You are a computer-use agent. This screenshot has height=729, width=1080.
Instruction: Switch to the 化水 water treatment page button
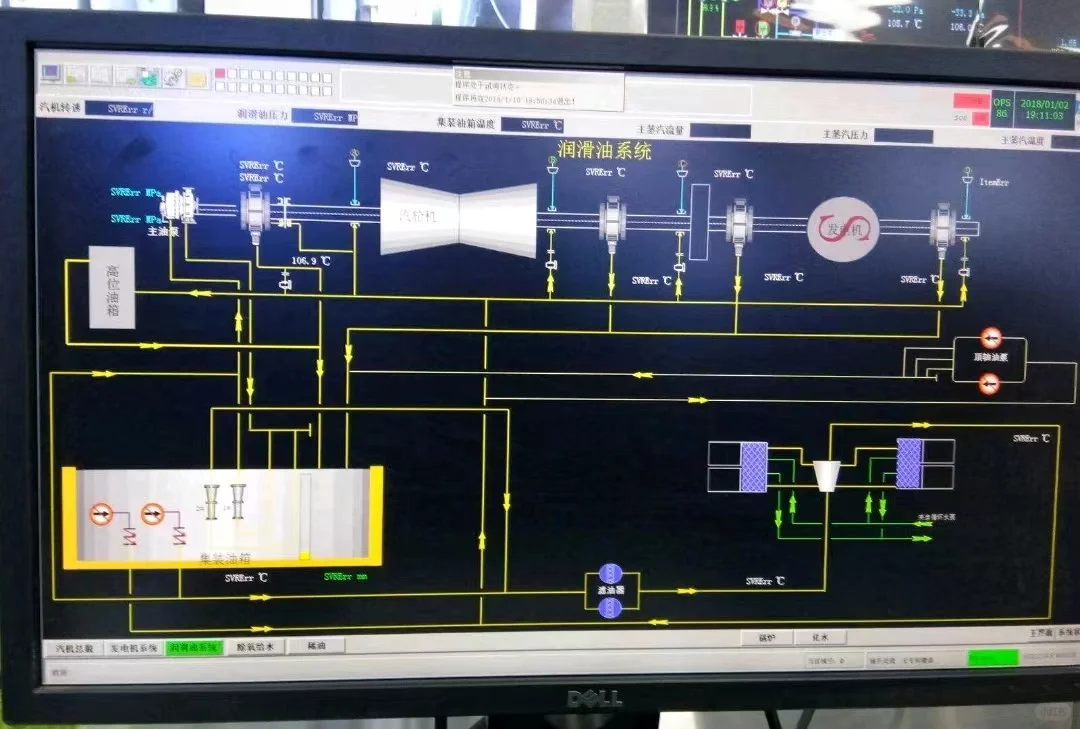point(820,637)
